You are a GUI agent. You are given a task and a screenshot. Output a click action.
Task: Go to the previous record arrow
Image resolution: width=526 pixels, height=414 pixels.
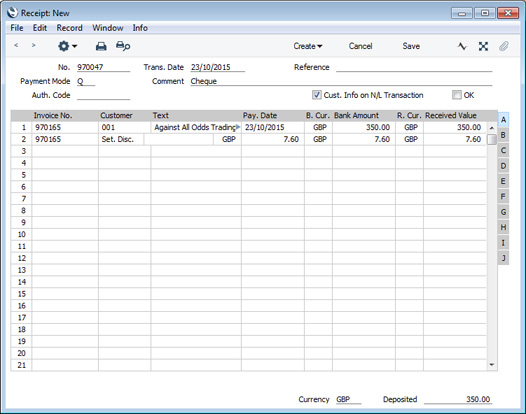16,46
